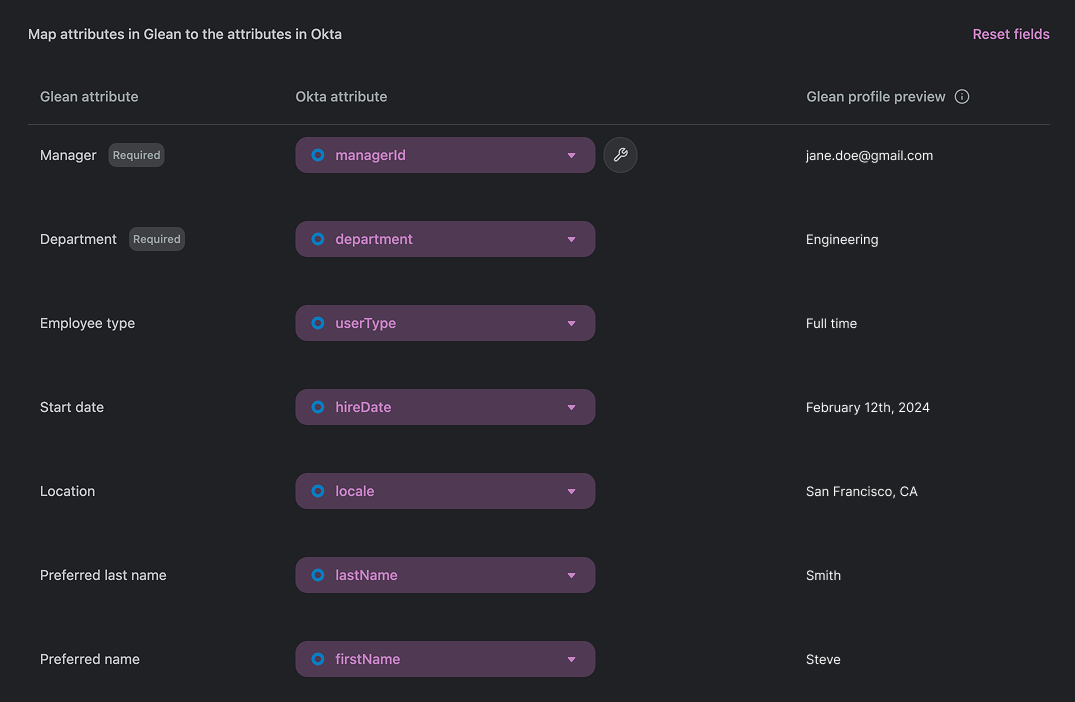Select the jane.doe@gmail.com preview value
The height and width of the screenshot is (702, 1075).
pyautogui.click(x=869, y=155)
